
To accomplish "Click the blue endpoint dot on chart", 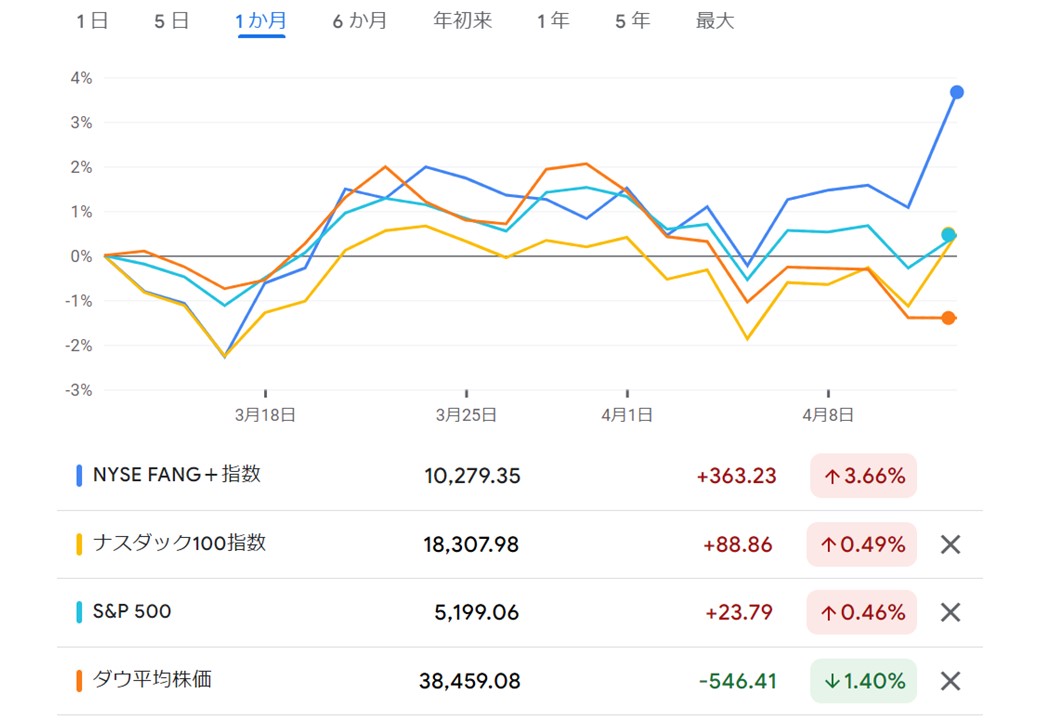I will tap(956, 92).
